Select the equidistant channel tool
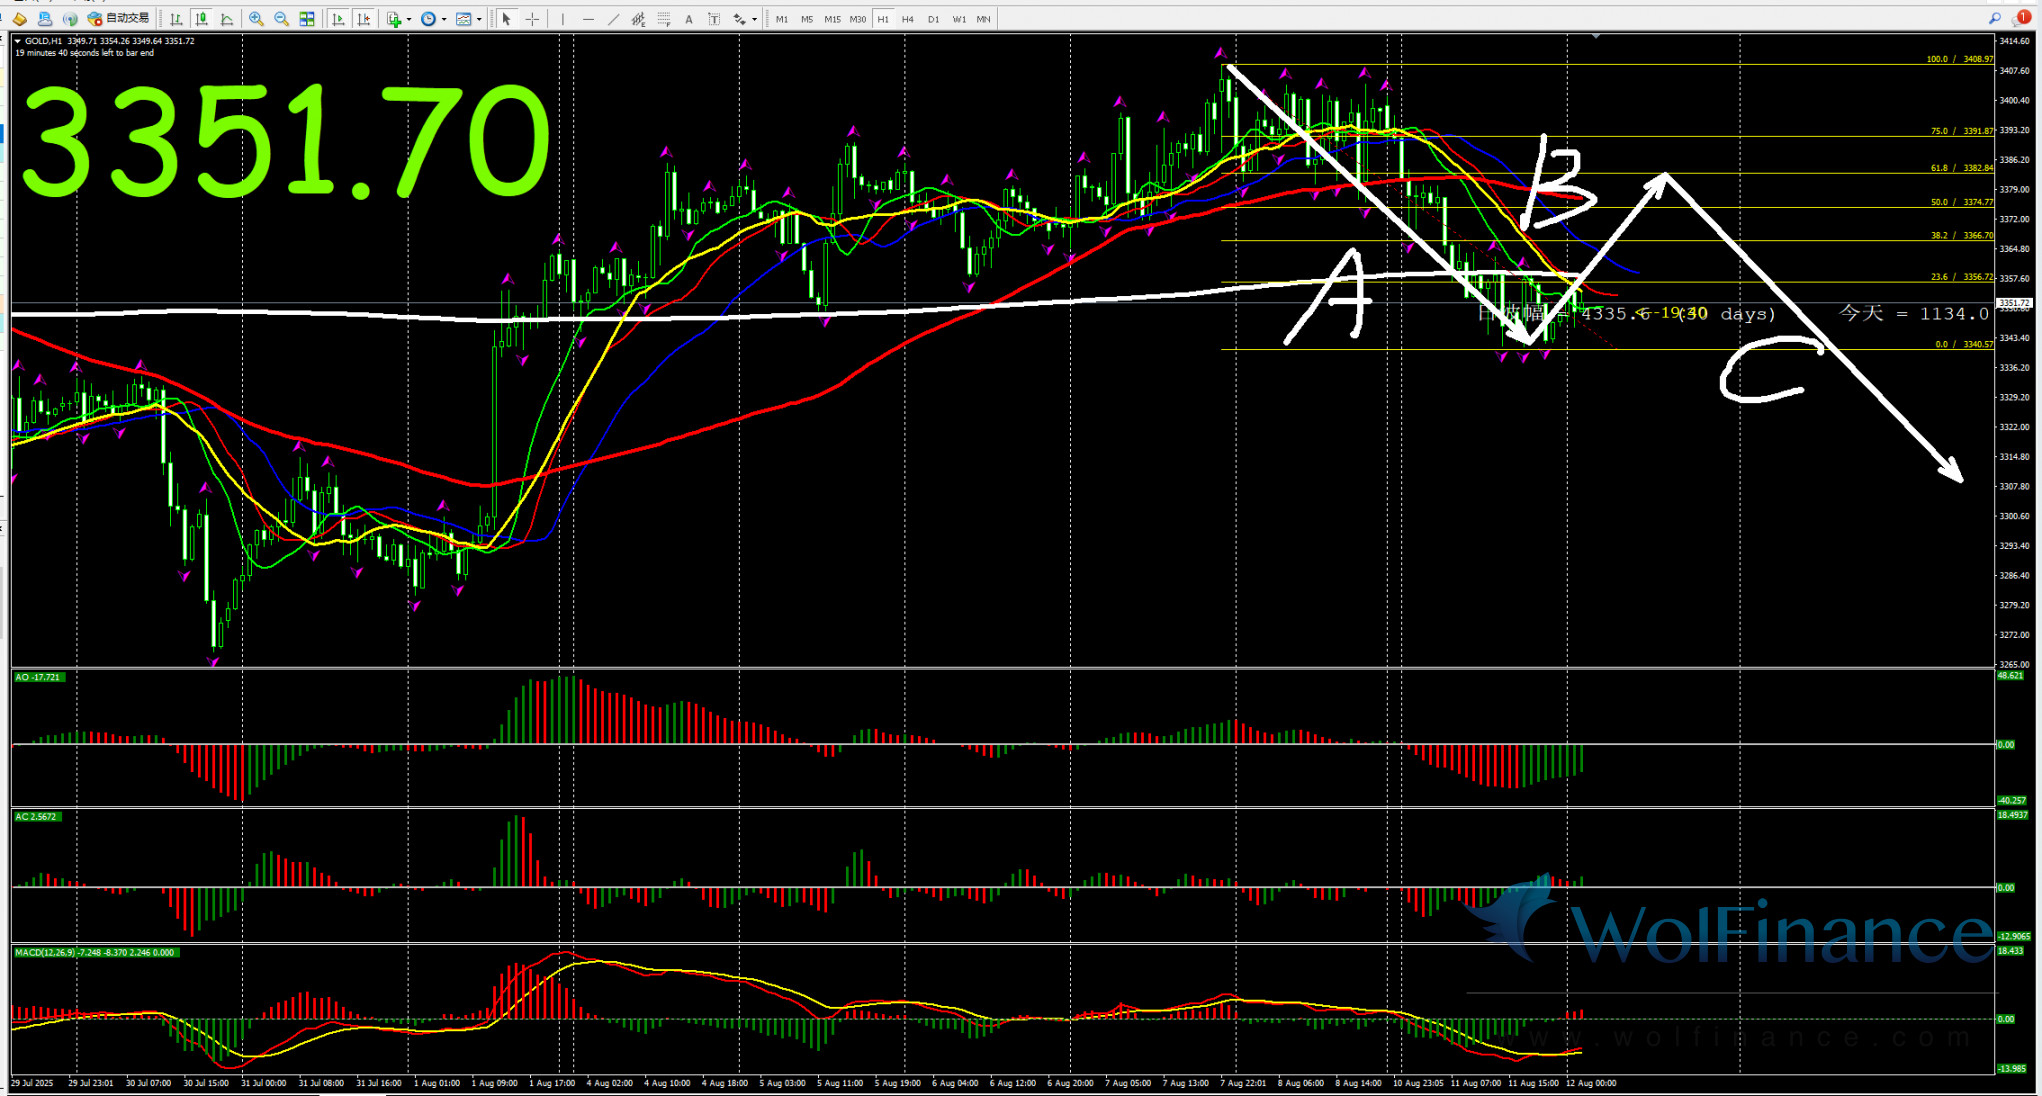2042x1096 pixels. point(638,18)
